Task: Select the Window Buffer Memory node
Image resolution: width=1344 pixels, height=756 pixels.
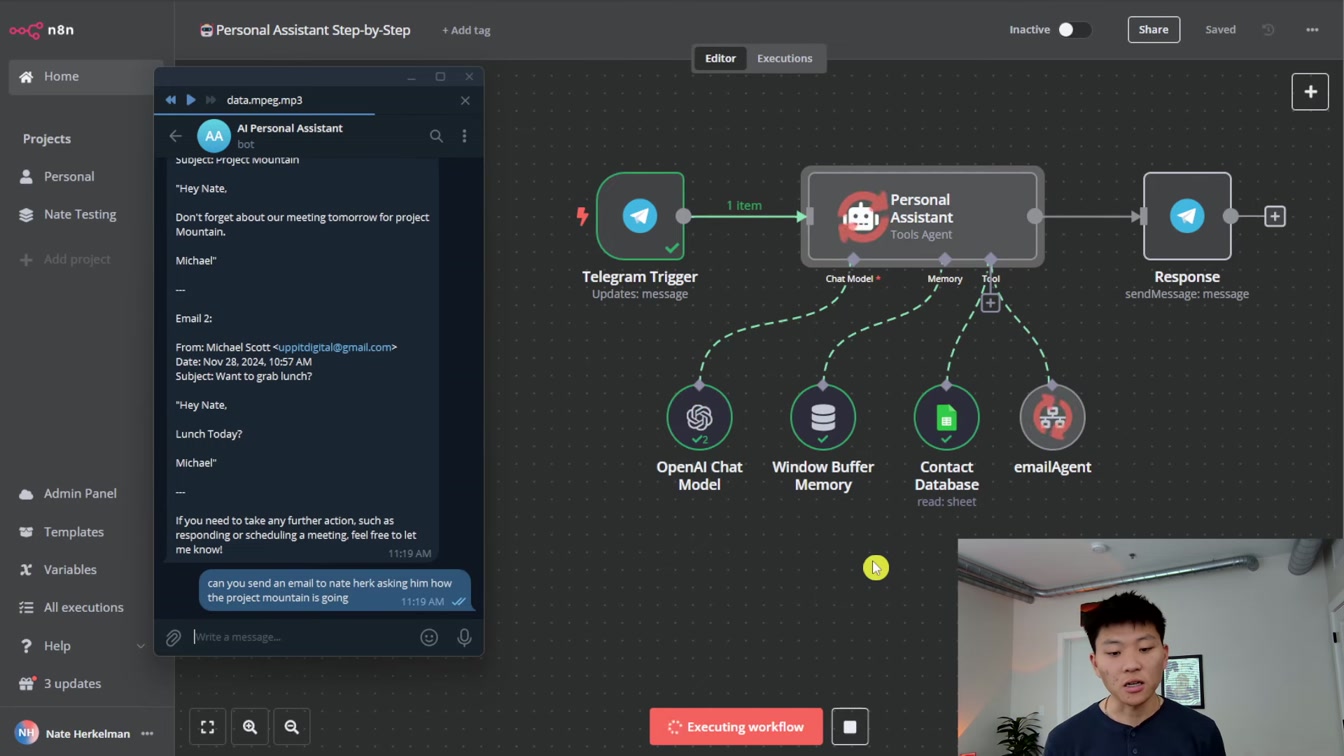Action: [x=823, y=417]
